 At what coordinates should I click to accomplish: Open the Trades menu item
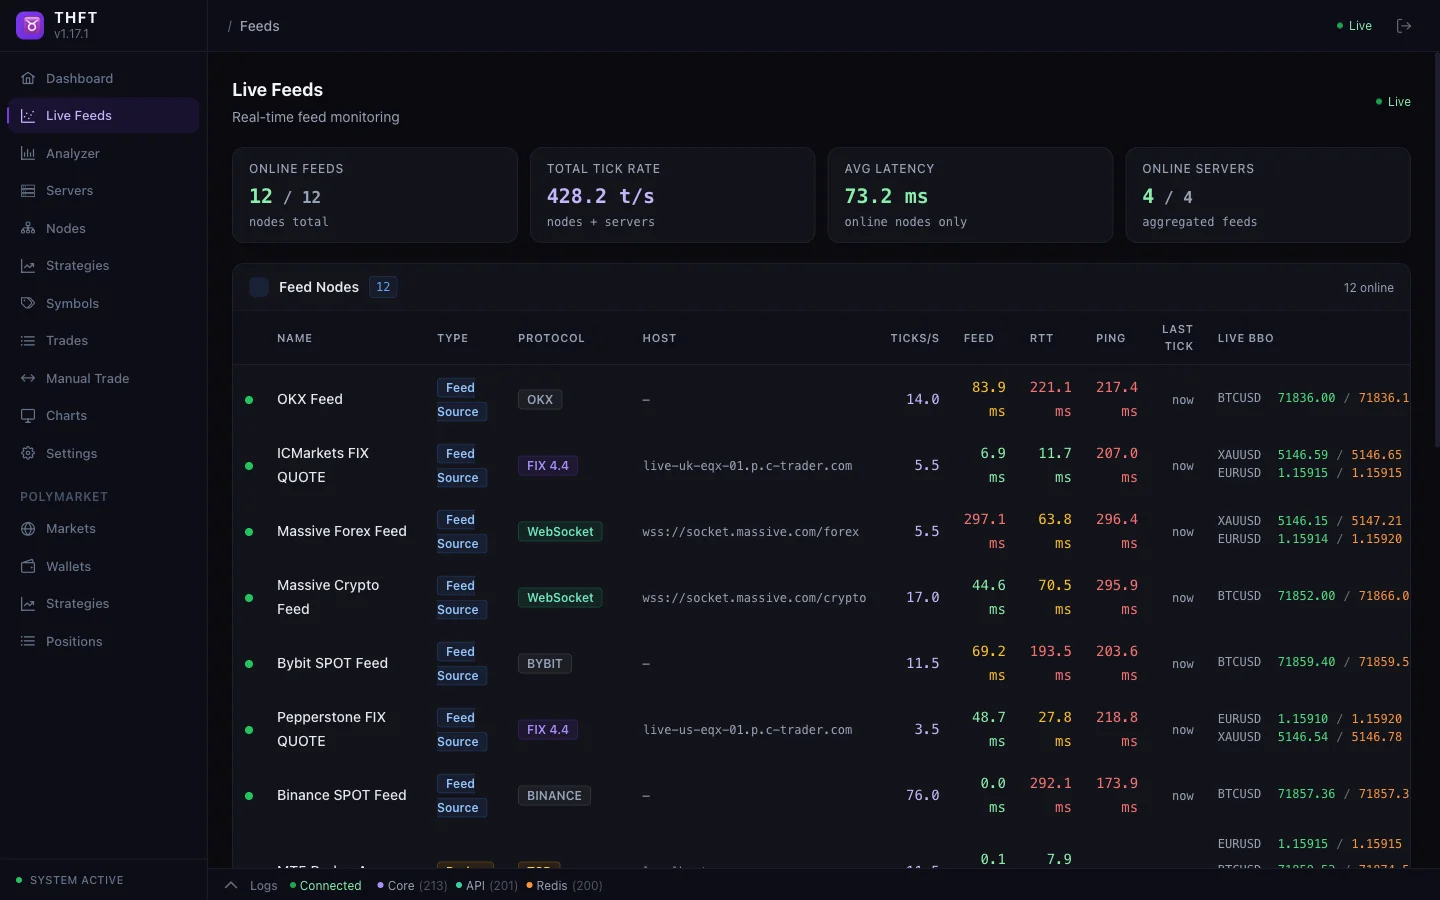point(67,341)
